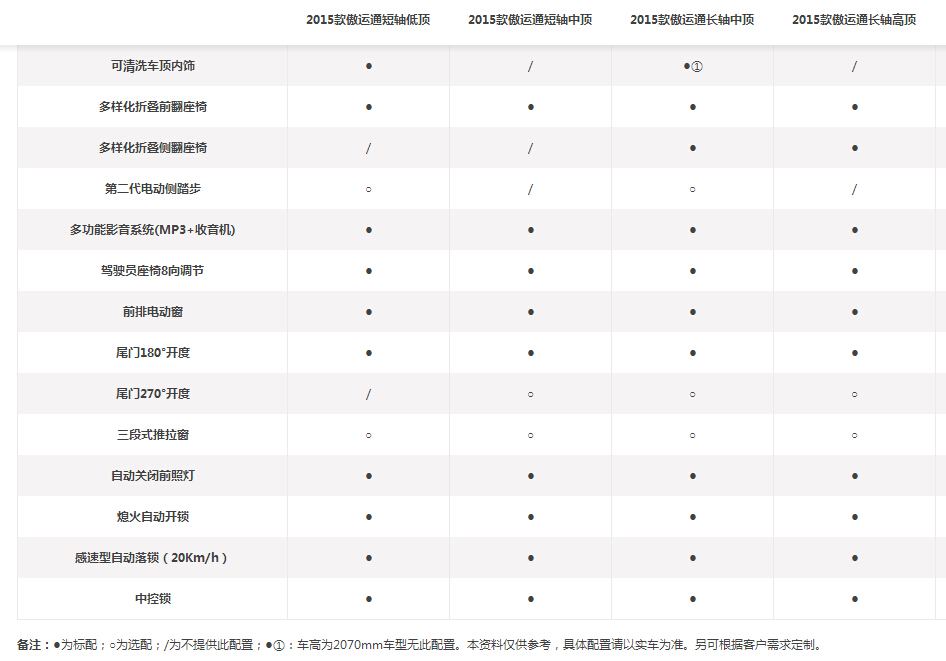Click the 尾门270°开度 circle under 长轴中顶
The width and height of the screenshot is (946, 661).
coord(693,394)
